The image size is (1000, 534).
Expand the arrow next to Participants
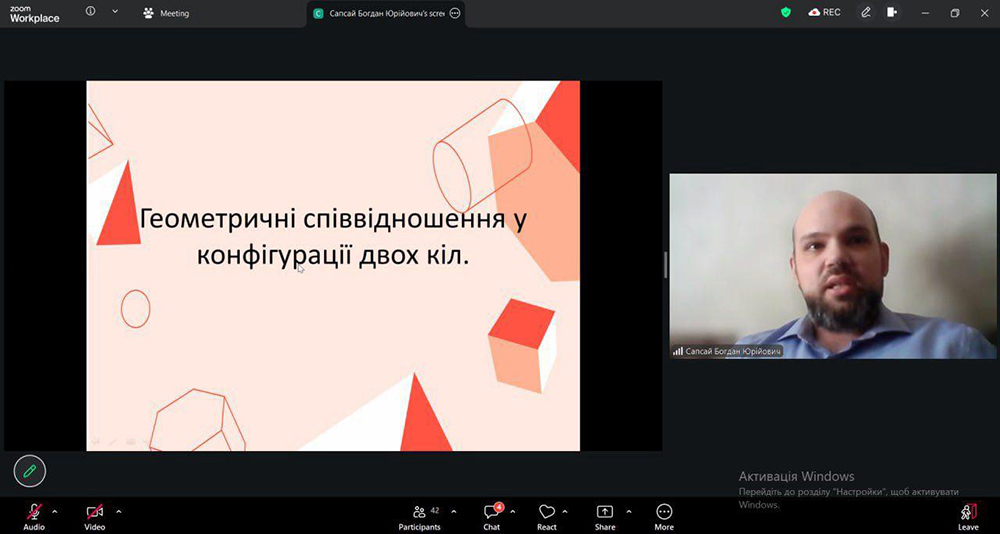[x=454, y=511]
